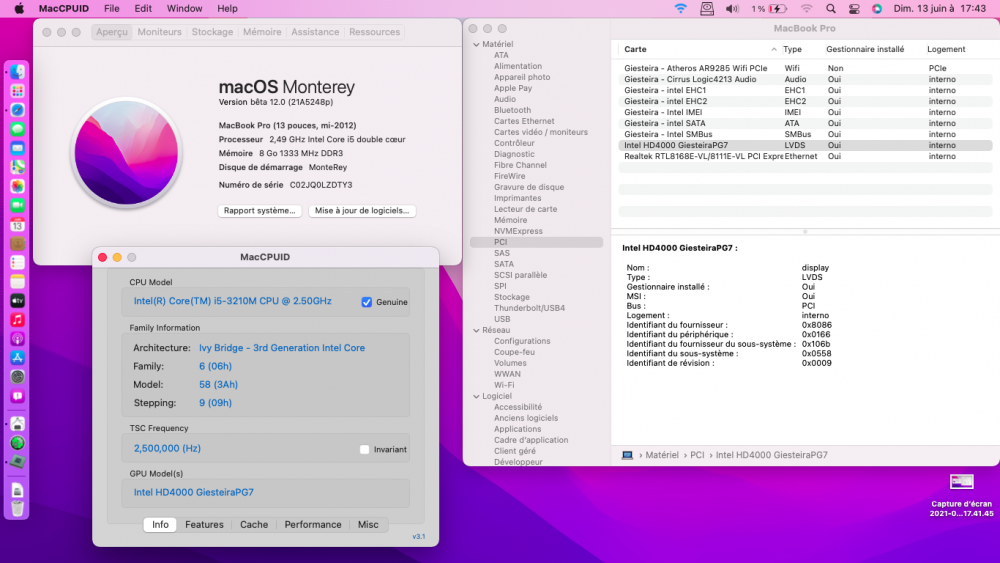Open Maps from the Dock

[x=17, y=167]
